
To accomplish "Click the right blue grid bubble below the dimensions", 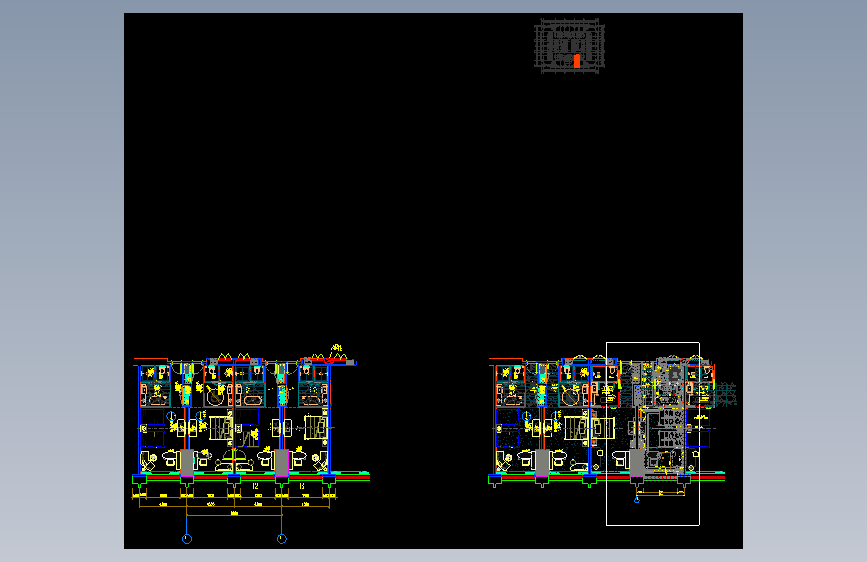I will (x=282, y=539).
